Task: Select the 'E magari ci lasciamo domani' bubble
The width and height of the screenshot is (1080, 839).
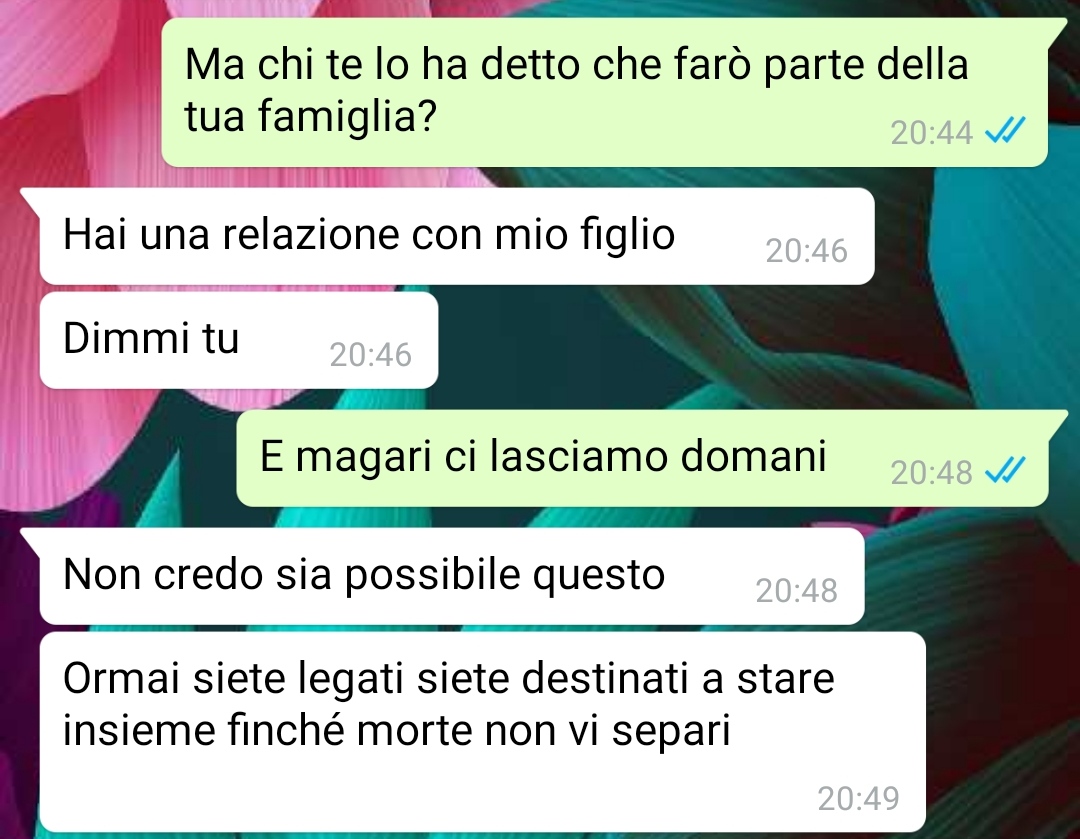Action: (x=642, y=458)
